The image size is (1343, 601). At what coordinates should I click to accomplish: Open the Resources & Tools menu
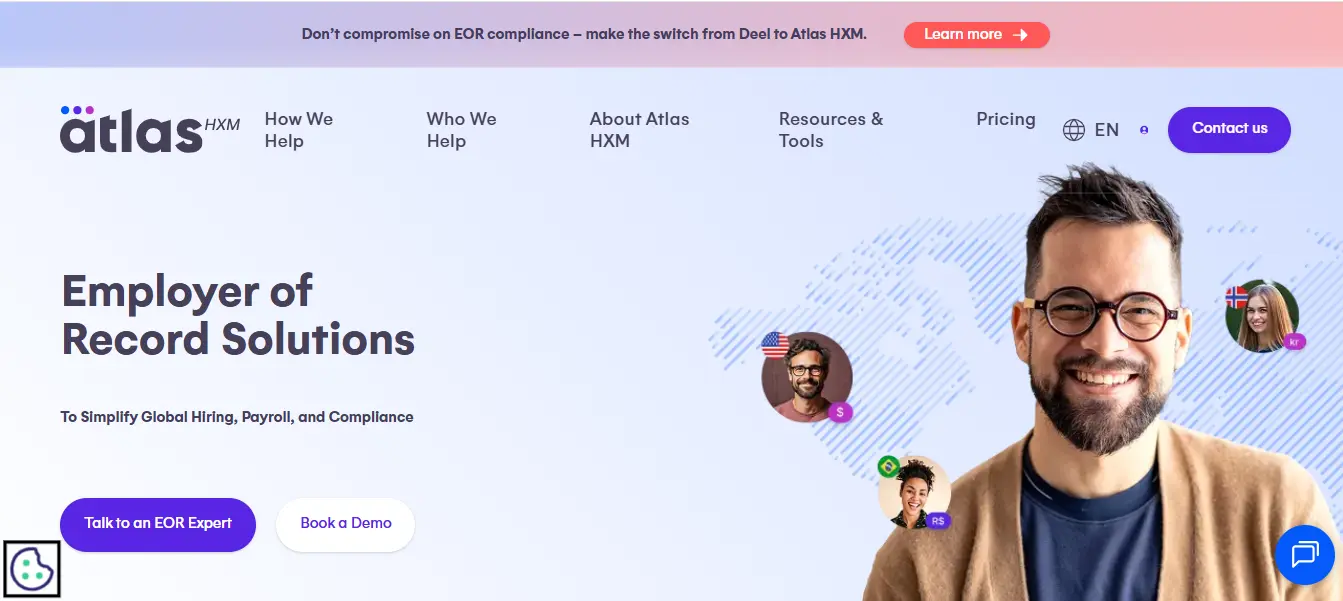[x=830, y=130]
